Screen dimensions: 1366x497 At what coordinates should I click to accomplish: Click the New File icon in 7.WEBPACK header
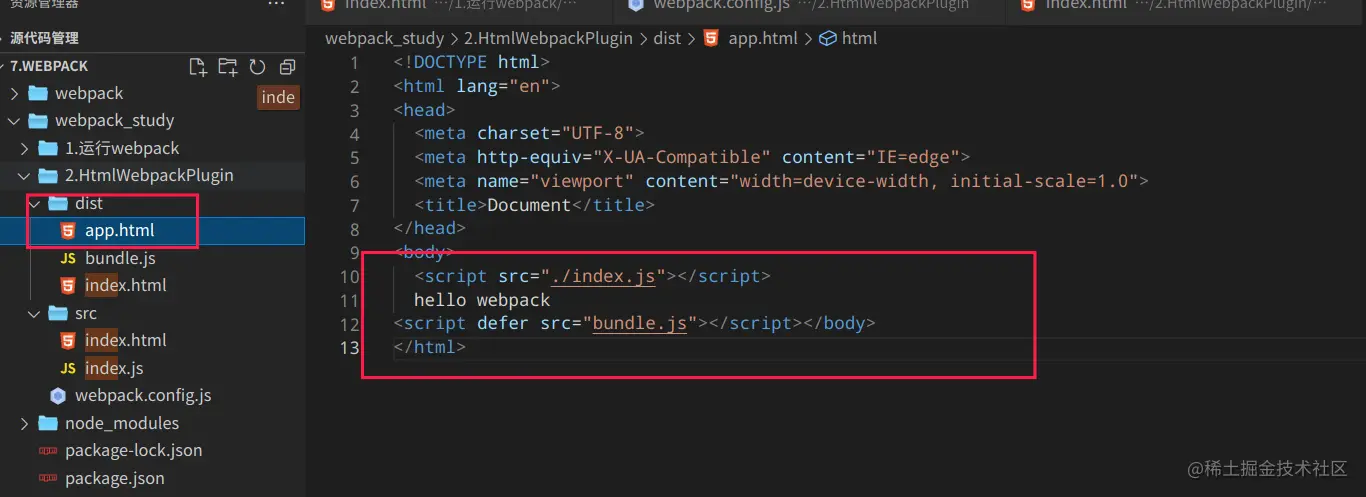pos(198,67)
